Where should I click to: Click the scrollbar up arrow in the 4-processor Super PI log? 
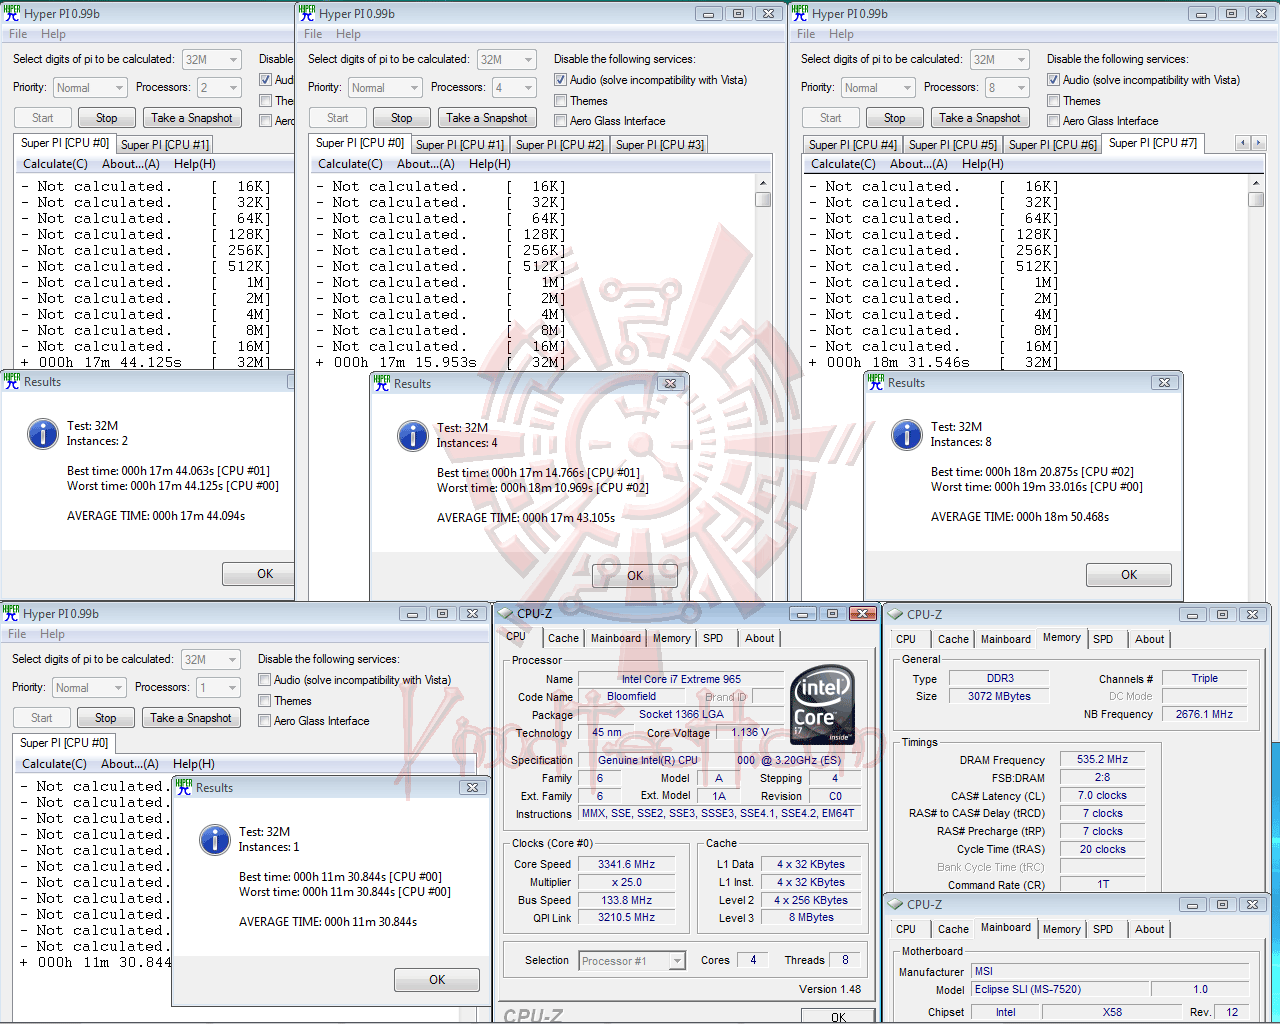(x=763, y=183)
